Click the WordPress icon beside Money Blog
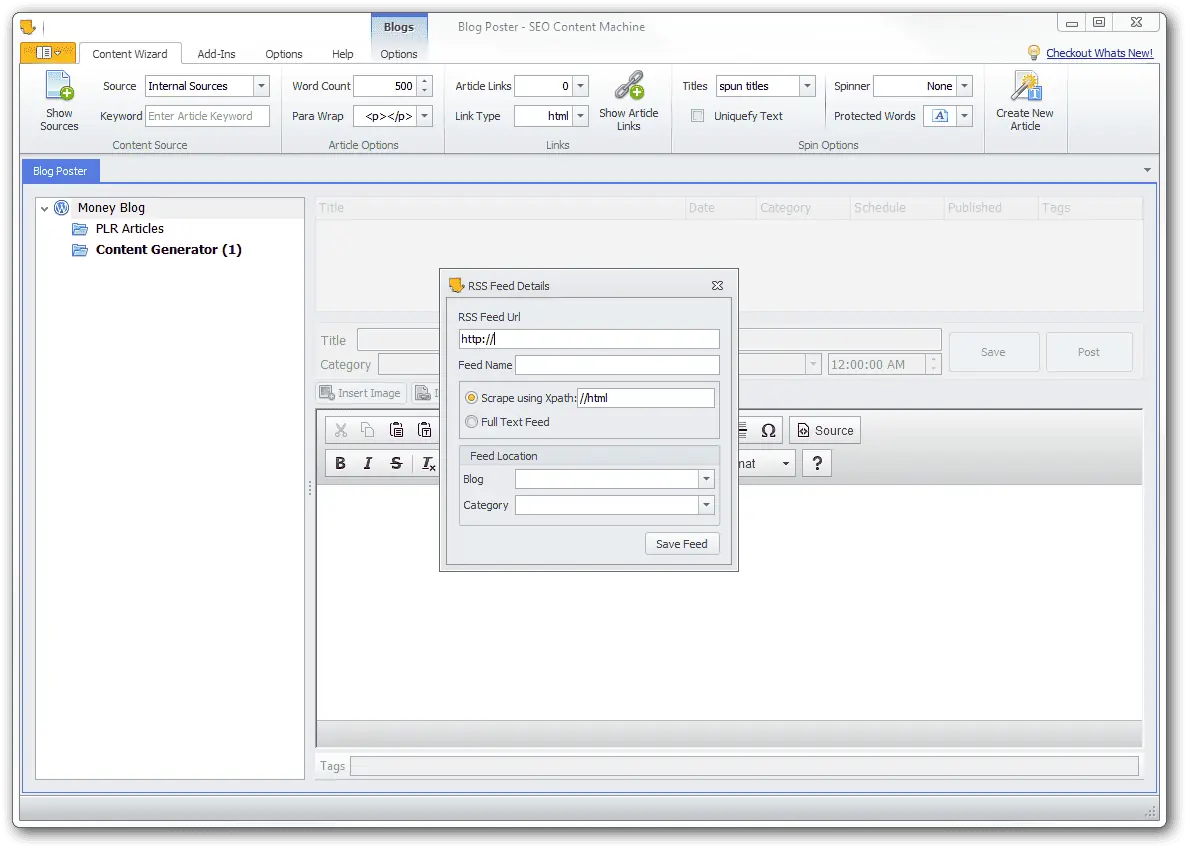Image resolution: width=1187 pixels, height=848 pixels. [62, 207]
